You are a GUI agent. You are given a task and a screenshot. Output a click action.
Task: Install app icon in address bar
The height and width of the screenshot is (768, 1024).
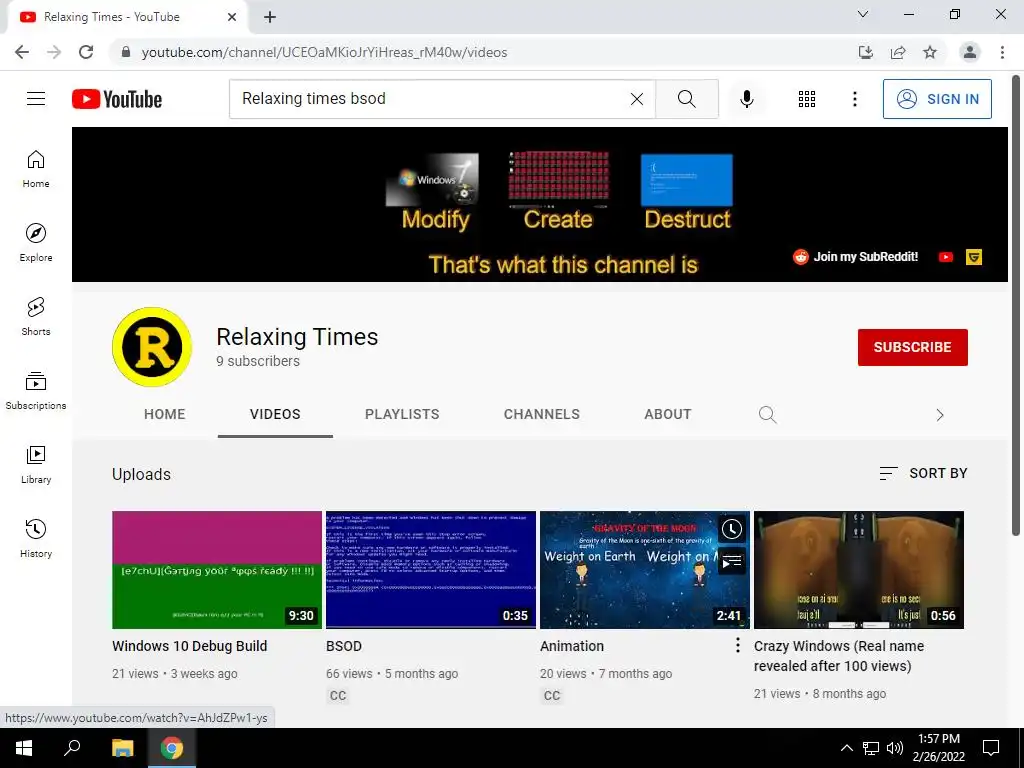(x=865, y=52)
